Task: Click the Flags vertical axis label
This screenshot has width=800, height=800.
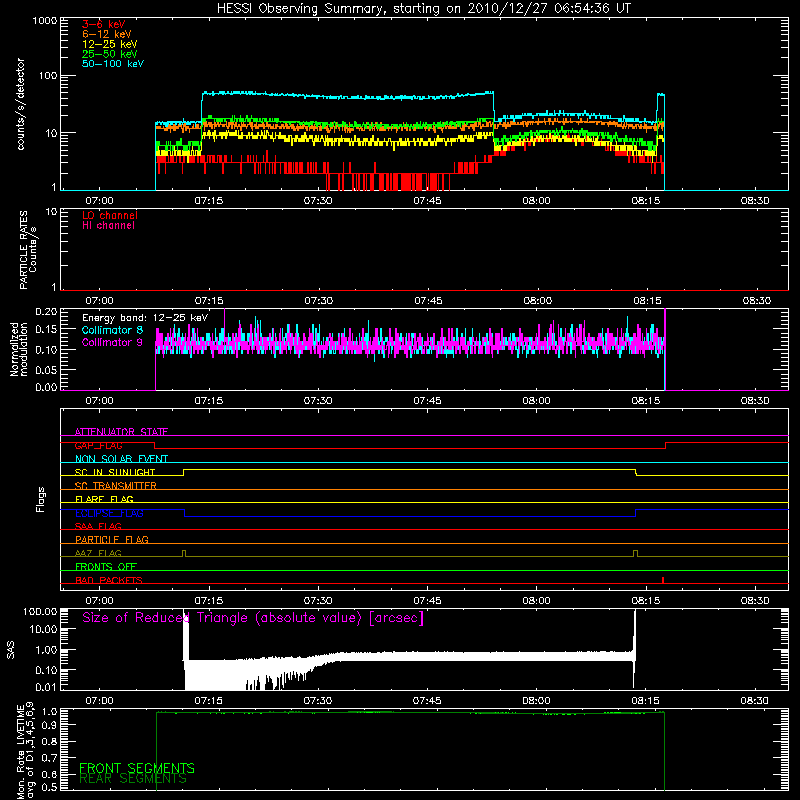Action: (x=41, y=499)
